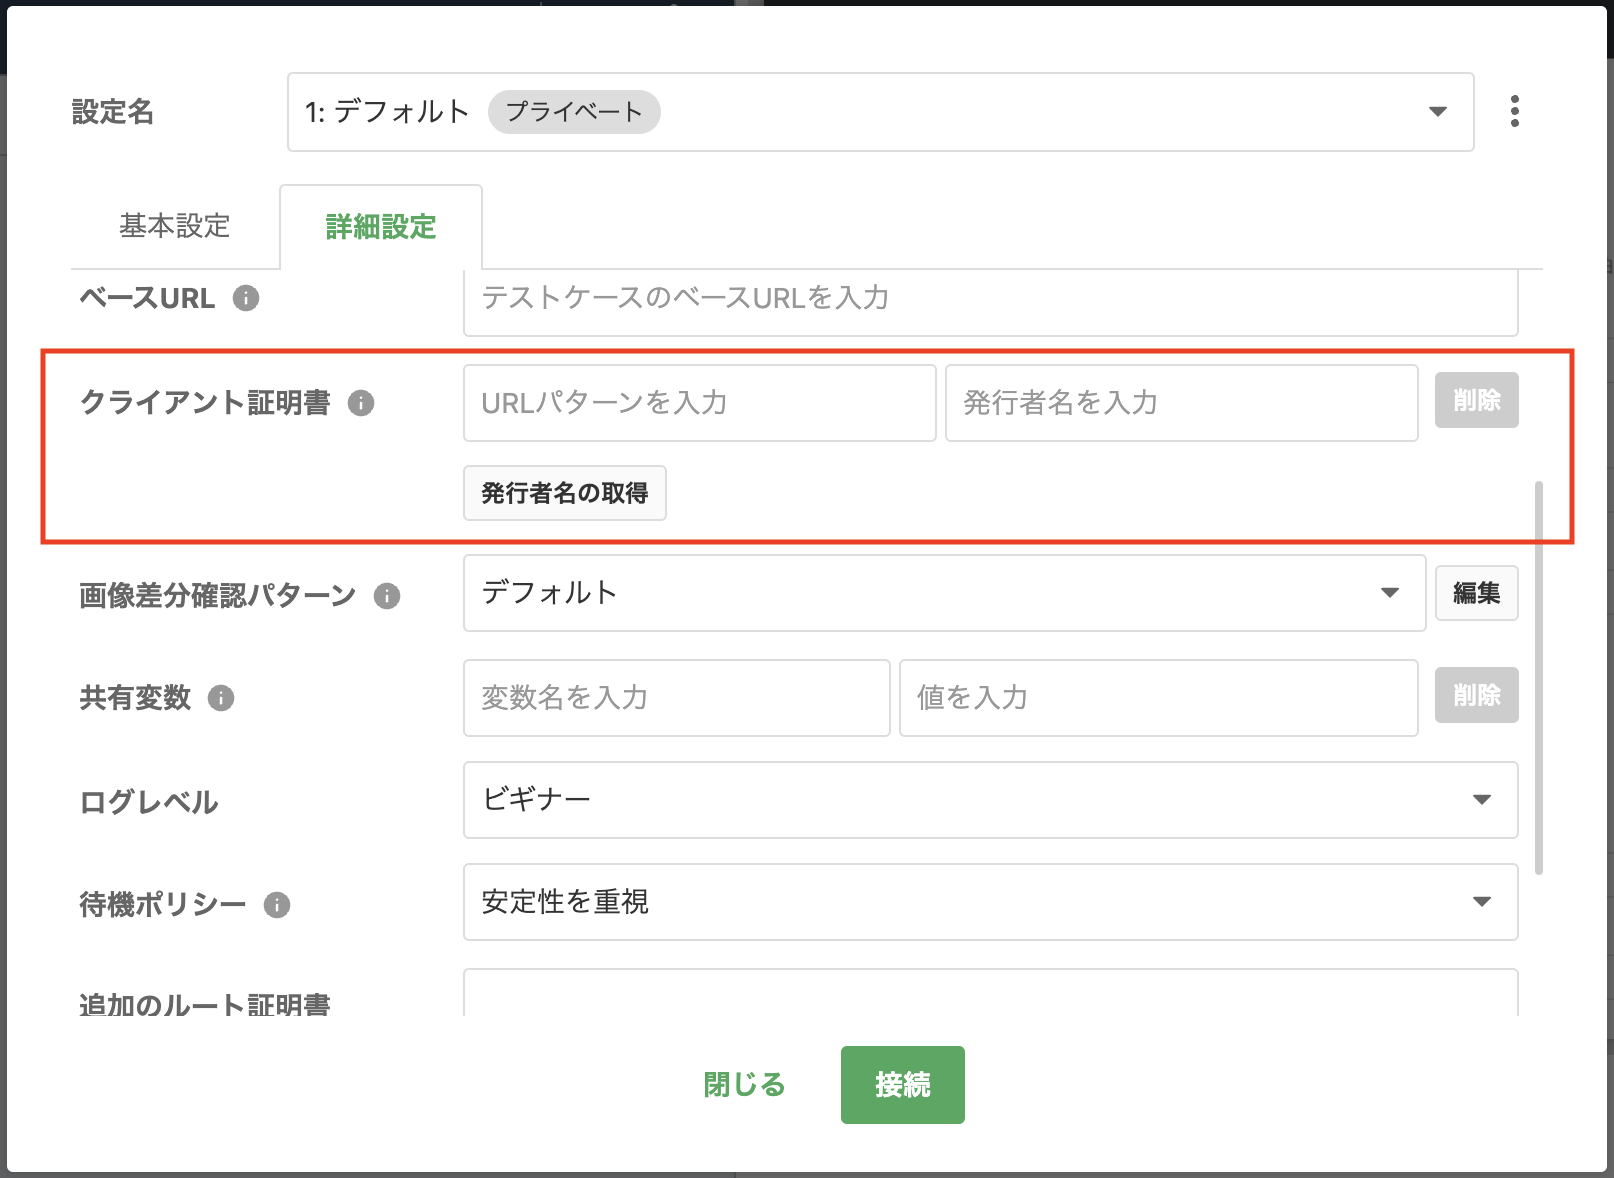Image resolution: width=1614 pixels, height=1178 pixels.
Task: Click info icon next to 画像差分確認パターン
Action: coord(387,596)
